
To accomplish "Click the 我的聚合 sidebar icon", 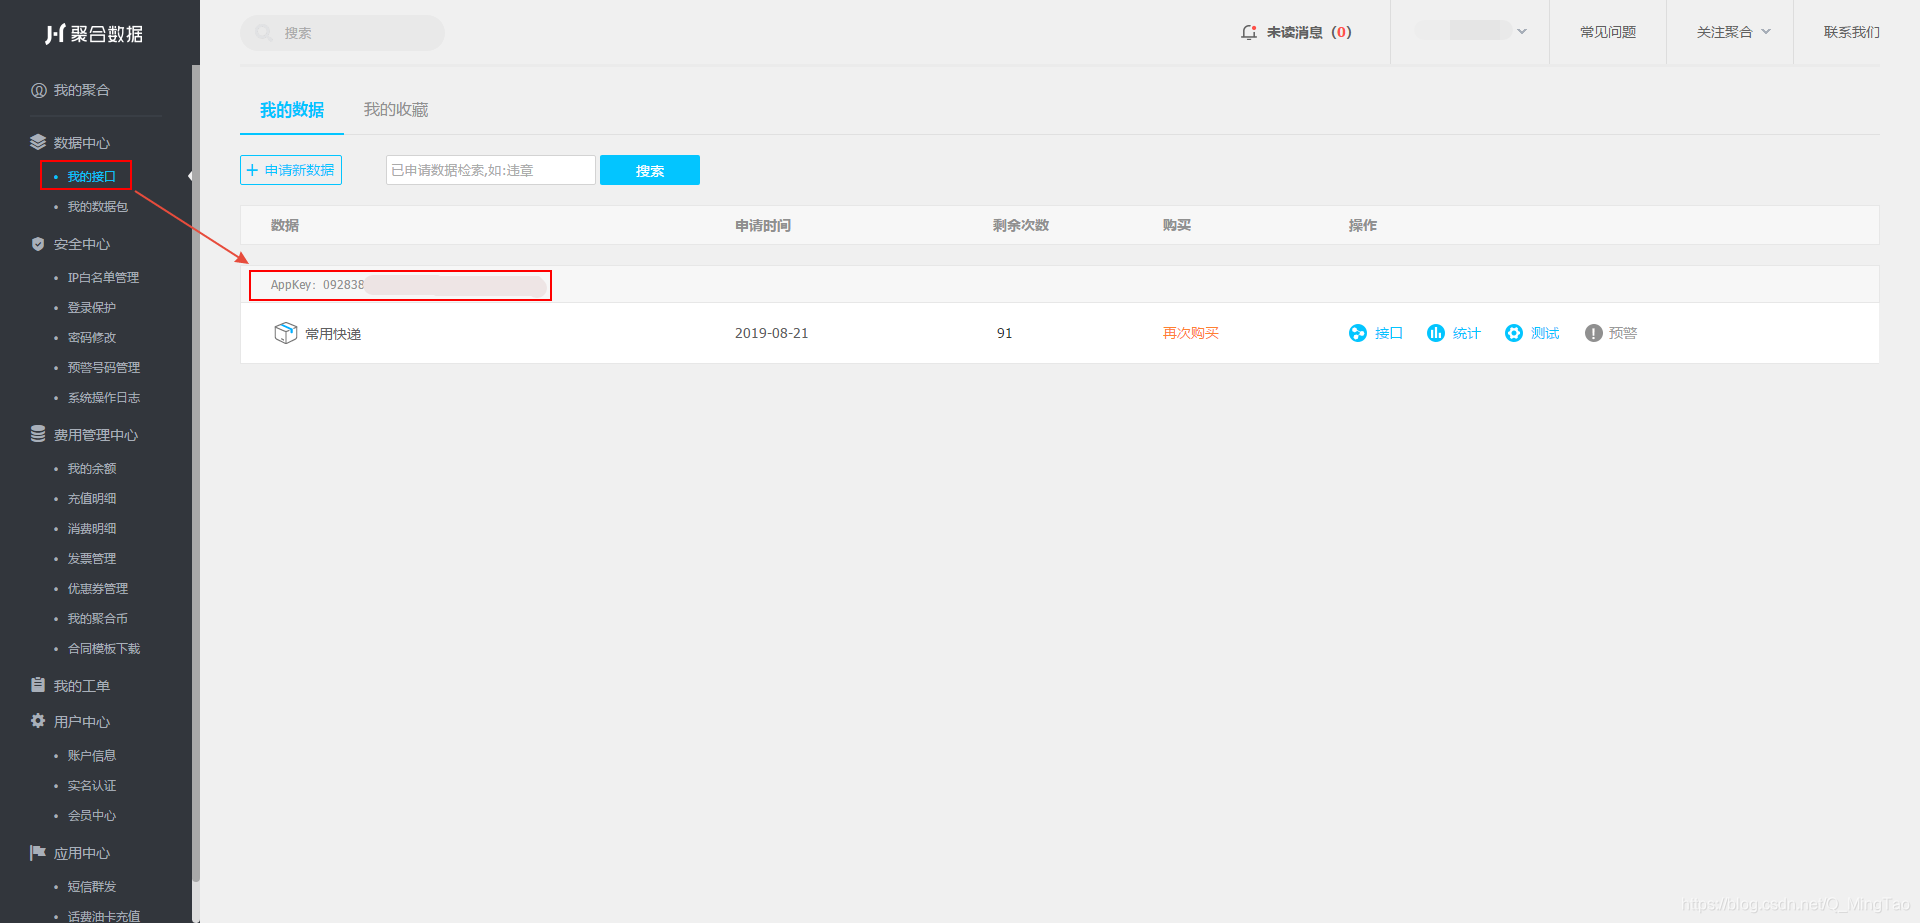I will tap(39, 90).
